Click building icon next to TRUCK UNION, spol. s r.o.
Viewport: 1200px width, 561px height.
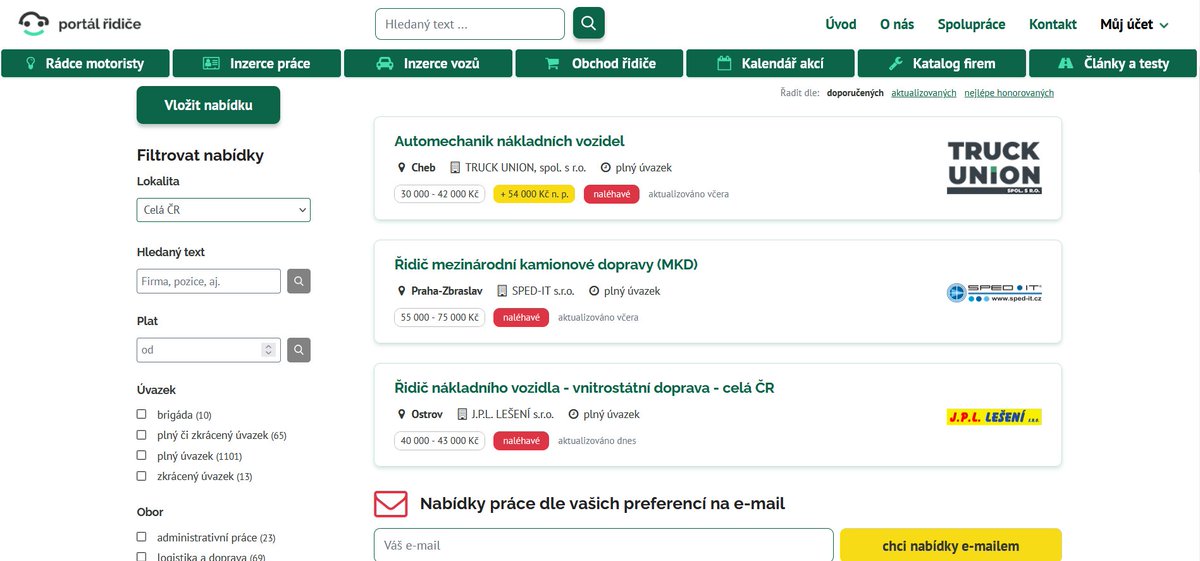click(x=455, y=168)
